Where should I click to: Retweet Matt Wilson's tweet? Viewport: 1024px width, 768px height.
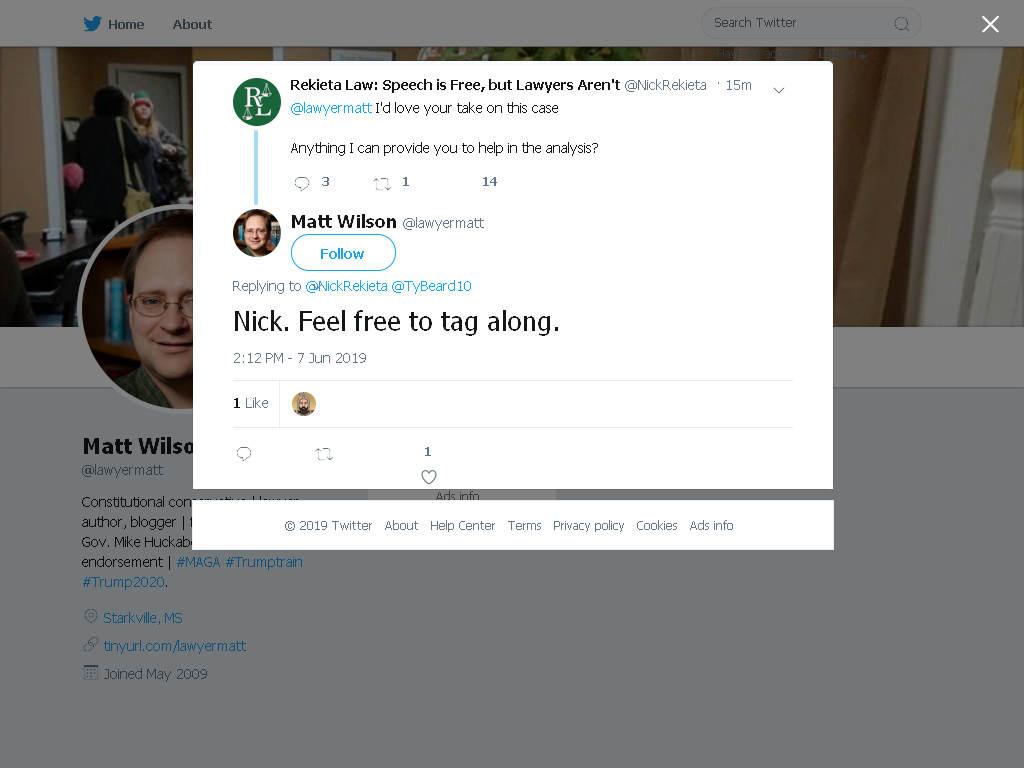pyautogui.click(x=324, y=453)
